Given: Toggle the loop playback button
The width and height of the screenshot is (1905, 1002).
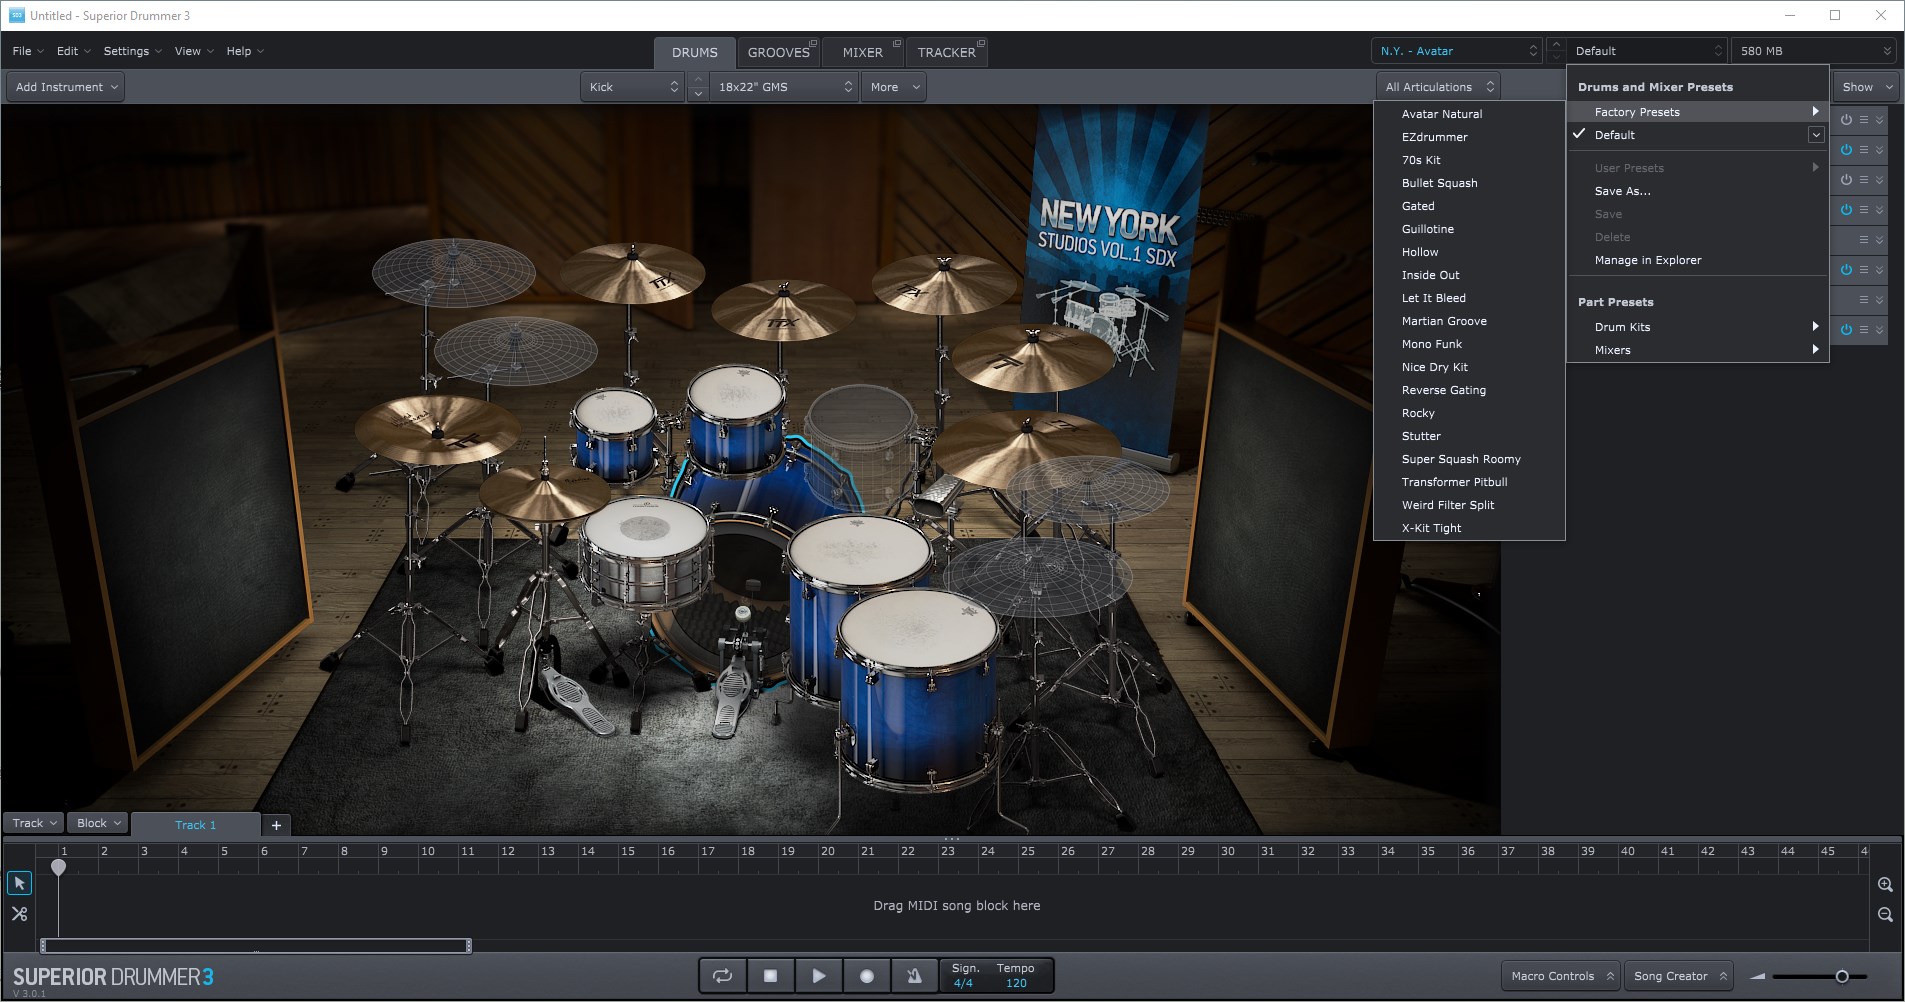Looking at the screenshot, I should tap(722, 976).
